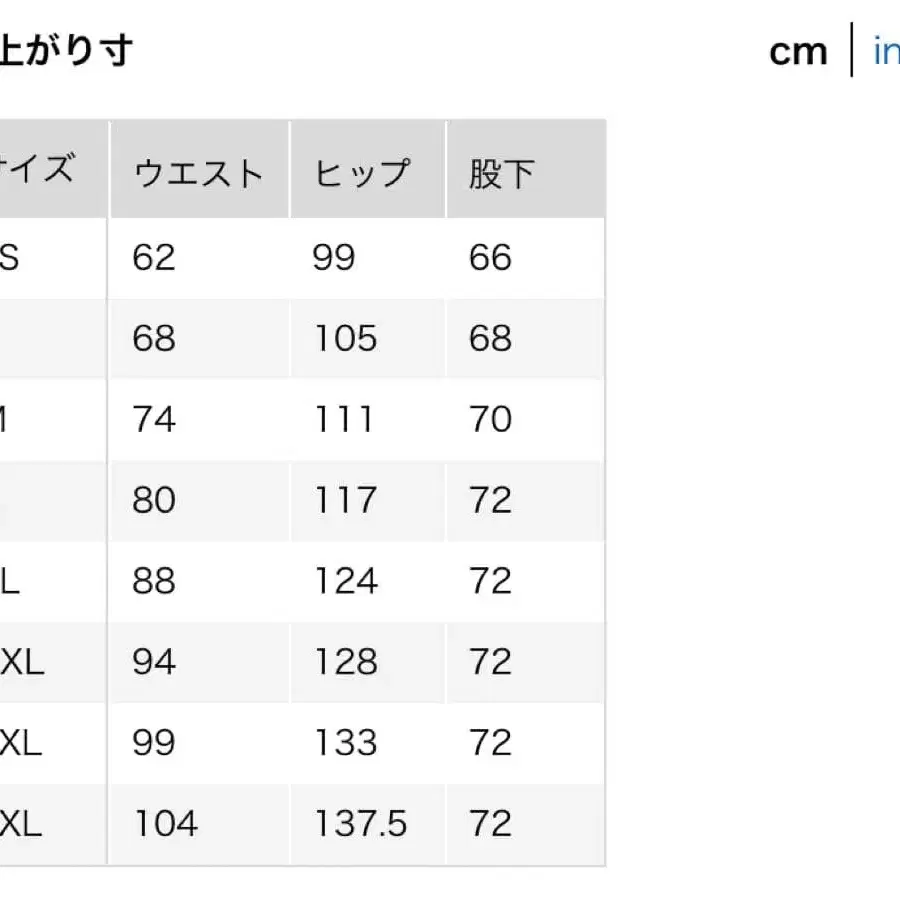The height and width of the screenshot is (900, 900).
Task: Click the waist value 62 for size S
Action: [152, 257]
